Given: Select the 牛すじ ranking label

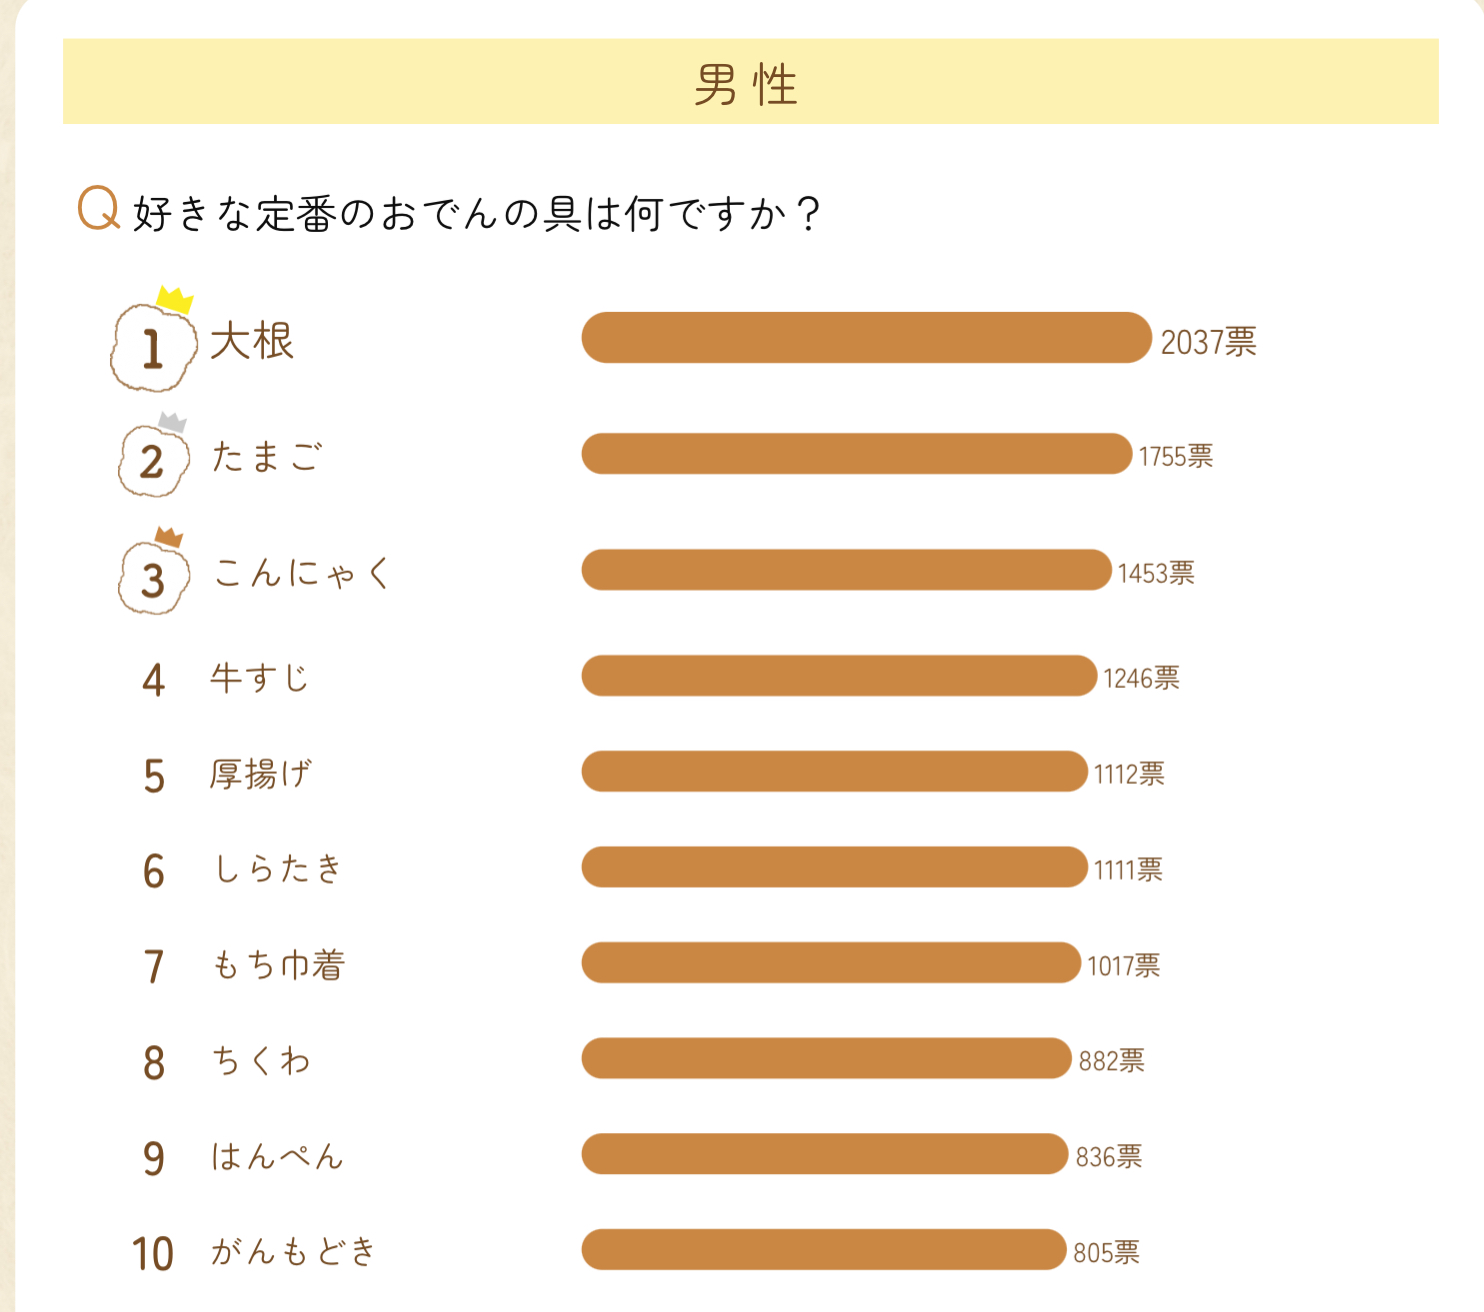Looking at the screenshot, I should point(259,678).
